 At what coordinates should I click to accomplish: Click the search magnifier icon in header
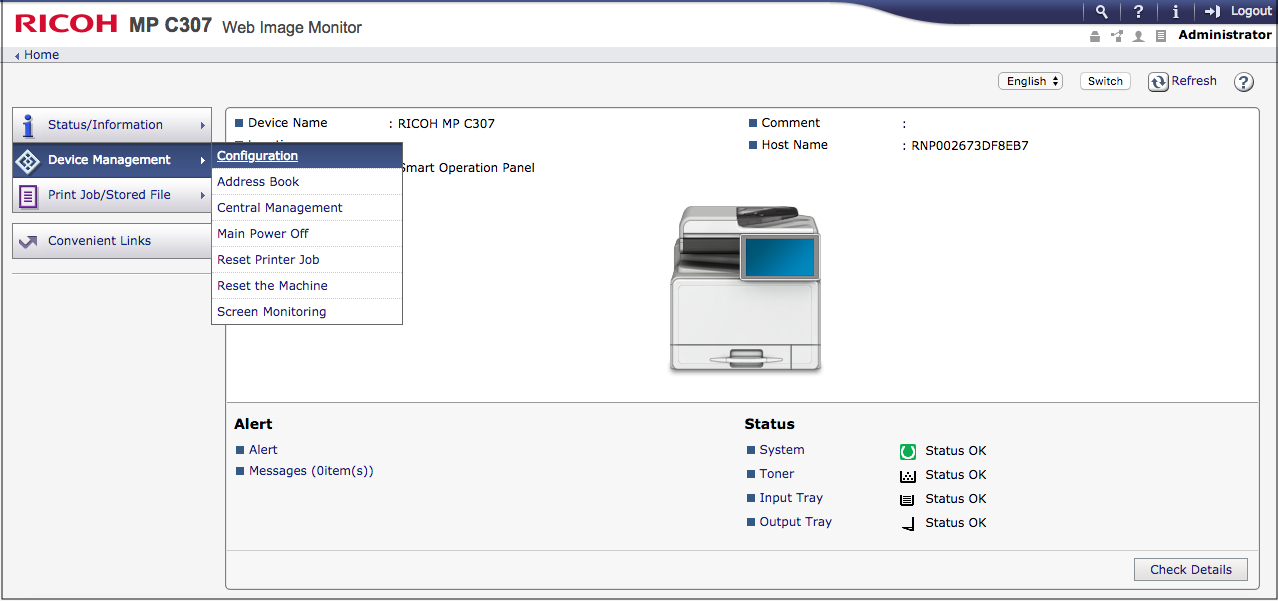(1101, 11)
